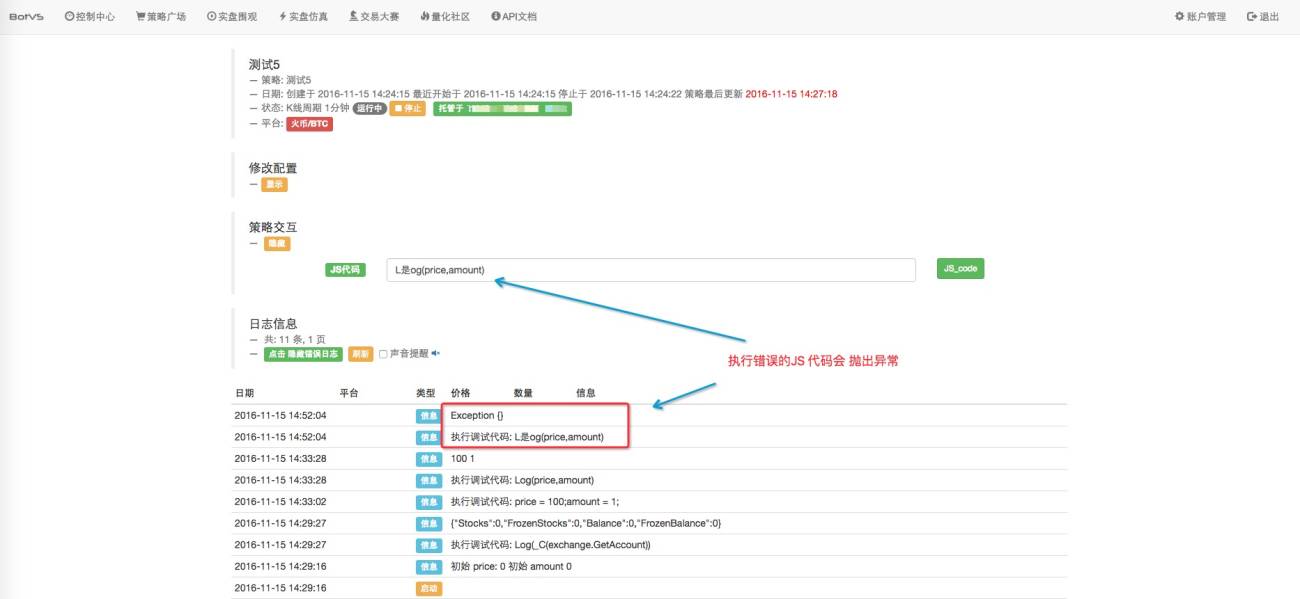Open the API文档 documentation link
Image resolution: width=1300 pixels, height=599 pixels.
tap(514, 17)
